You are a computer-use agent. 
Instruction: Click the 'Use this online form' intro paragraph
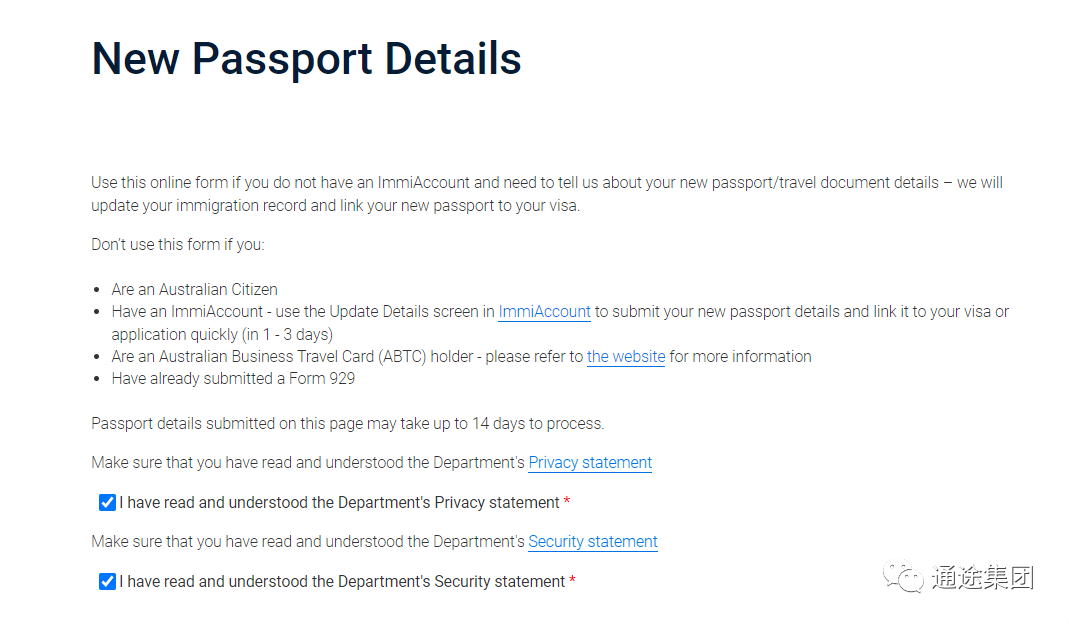click(x=547, y=194)
